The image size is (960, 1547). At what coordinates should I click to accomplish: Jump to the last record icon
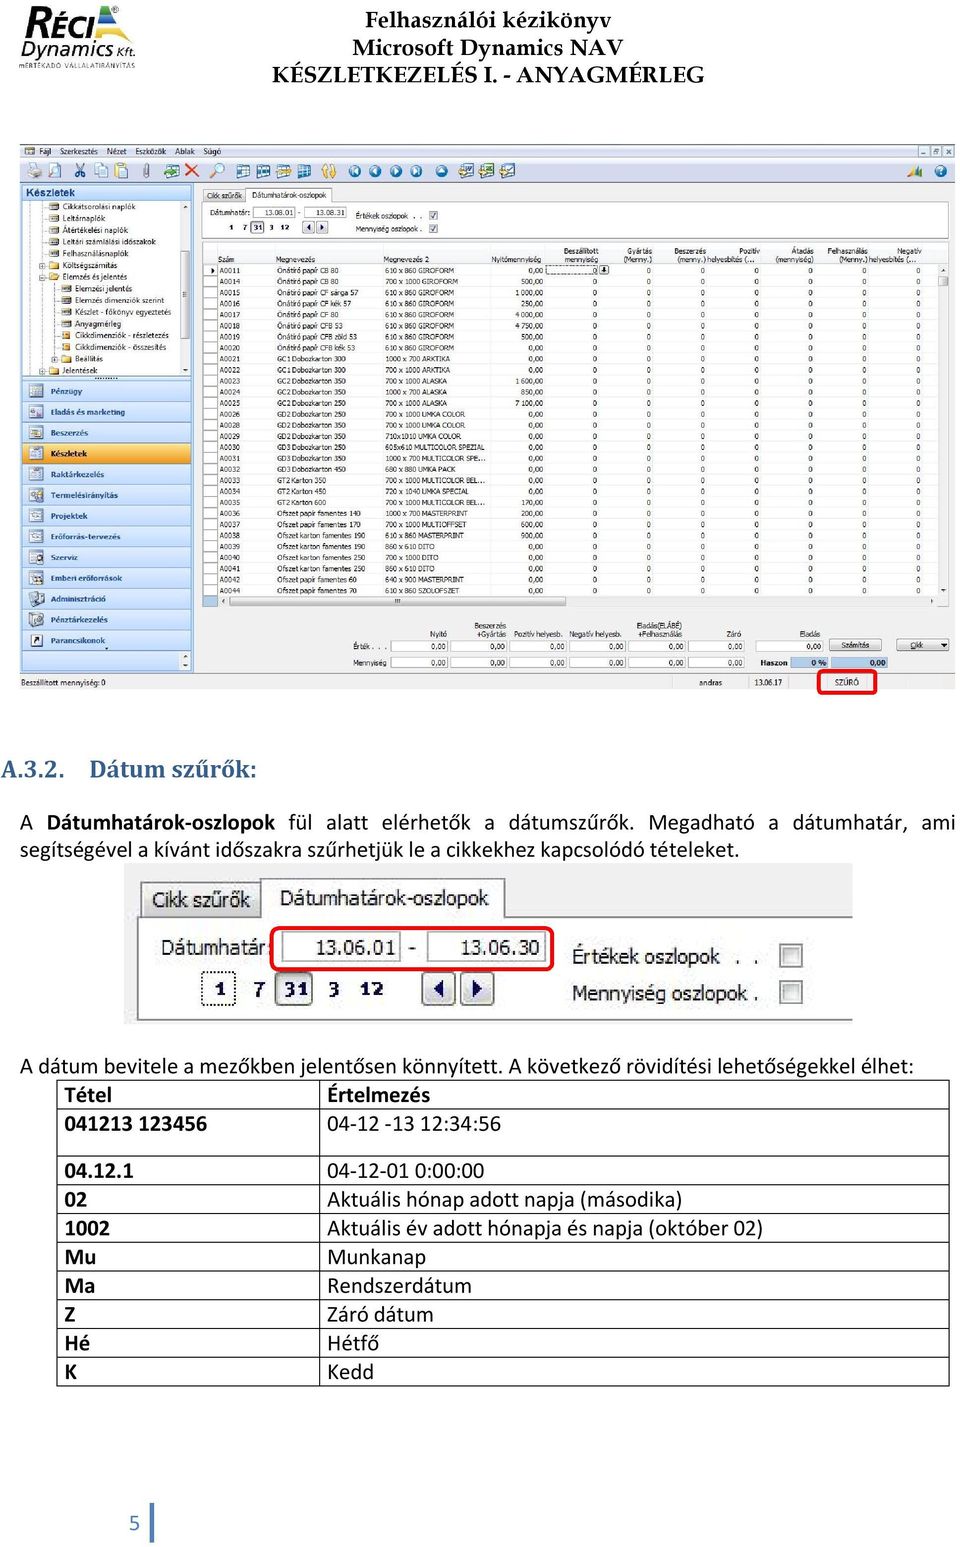416,171
